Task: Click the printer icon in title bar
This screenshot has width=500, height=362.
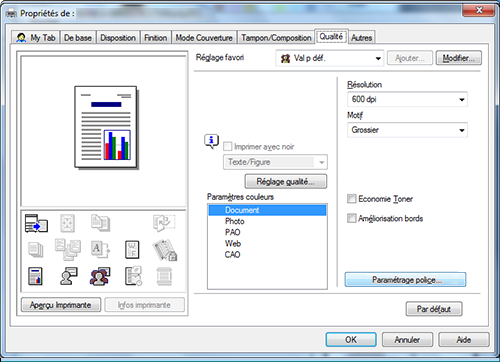Action: (x=11, y=14)
